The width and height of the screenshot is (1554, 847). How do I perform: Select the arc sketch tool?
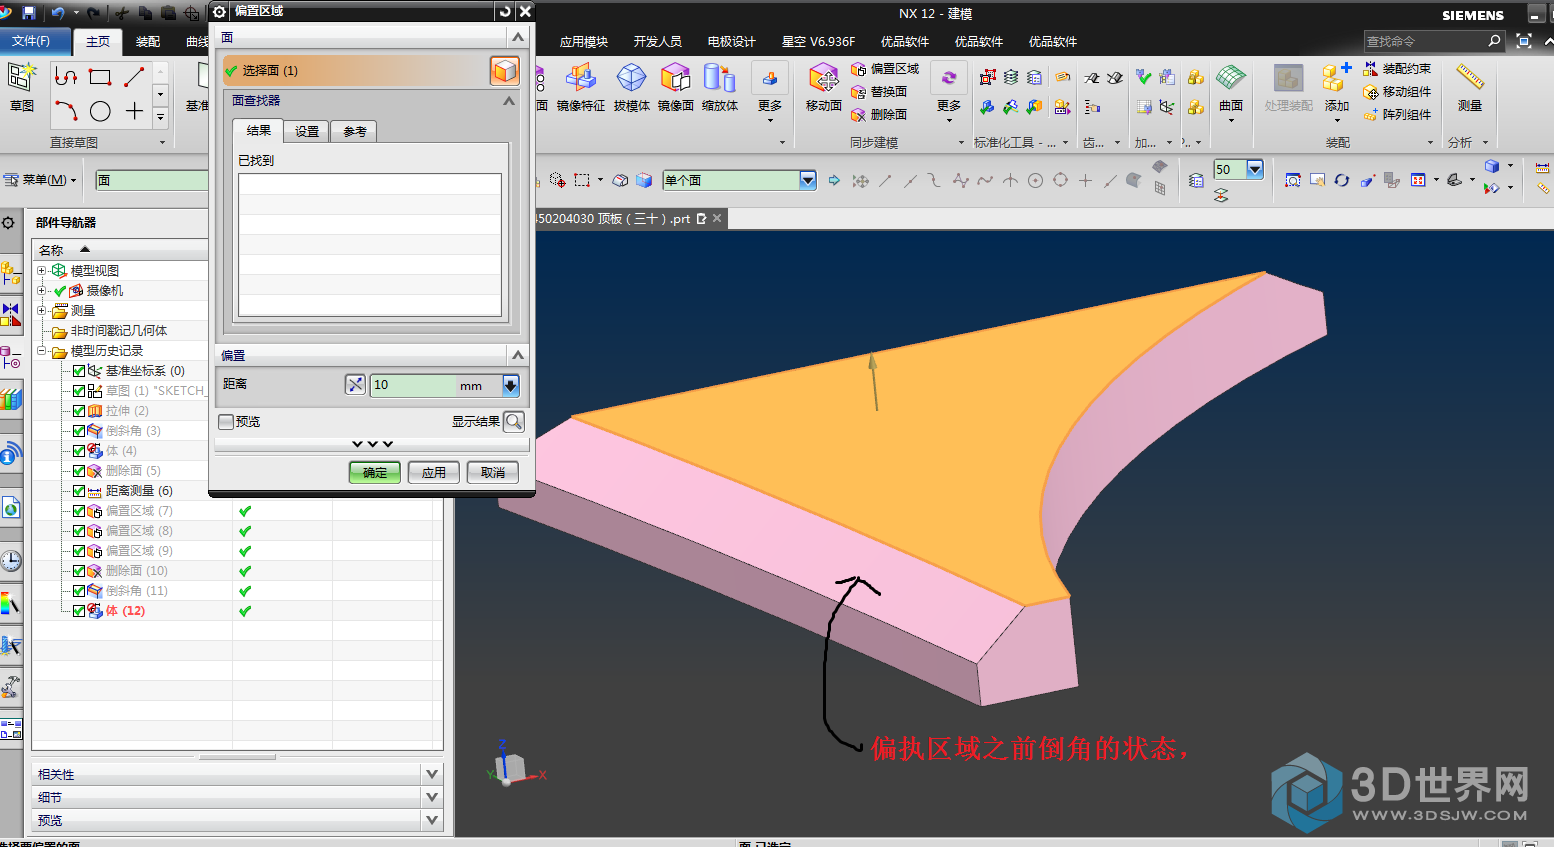coord(66,111)
